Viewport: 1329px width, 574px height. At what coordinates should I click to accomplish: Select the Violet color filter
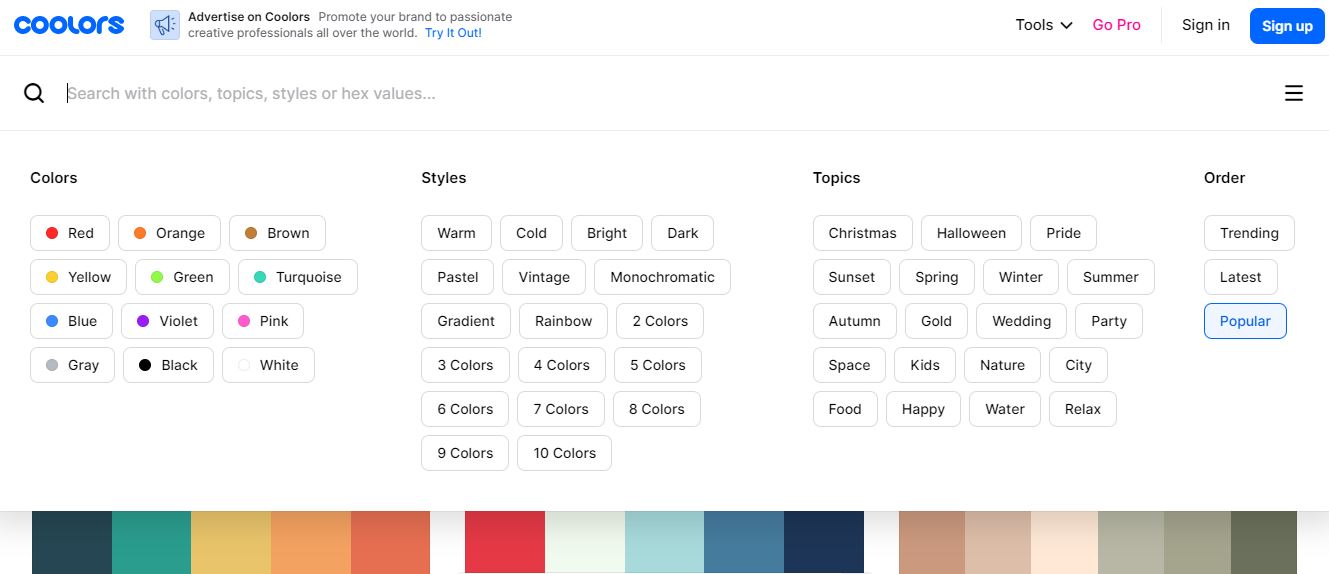point(167,321)
